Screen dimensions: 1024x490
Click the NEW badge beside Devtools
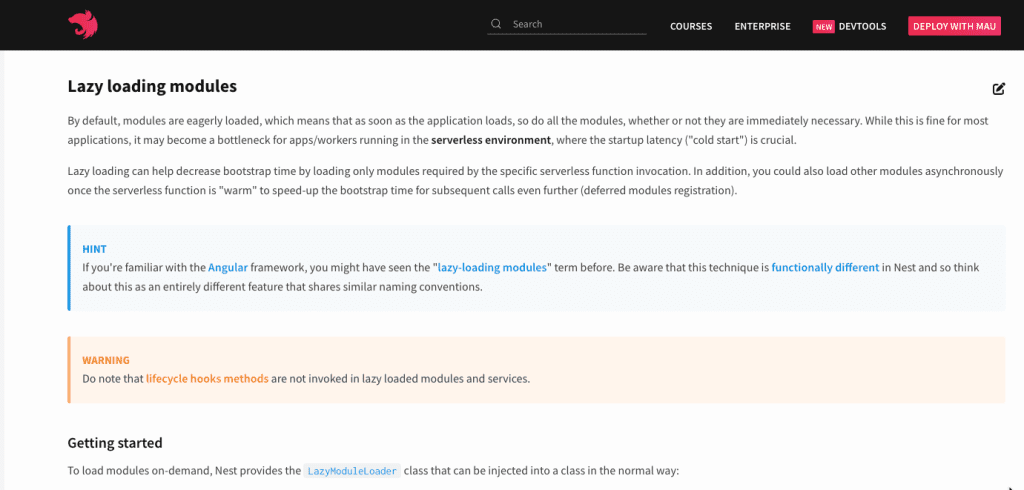pyautogui.click(x=824, y=27)
